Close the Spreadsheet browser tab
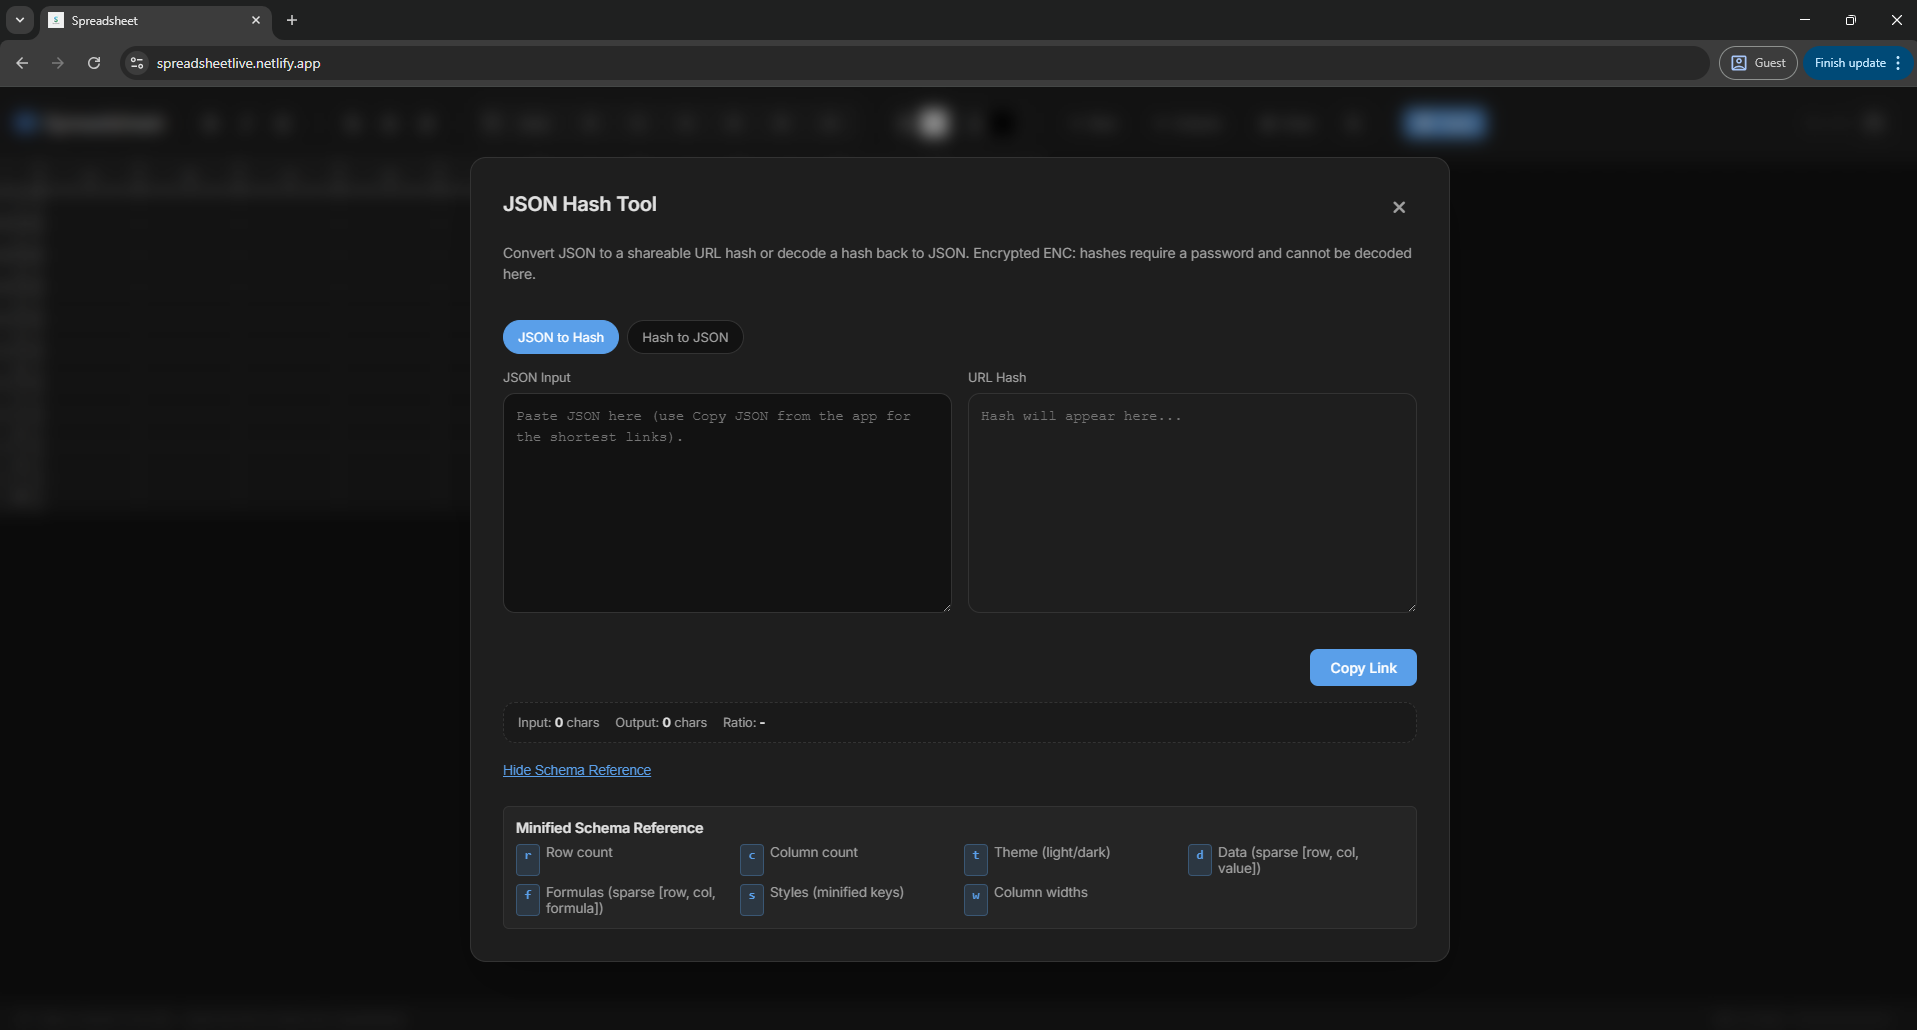1917x1030 pixels. pyautogui.click(x=256, y=20)
